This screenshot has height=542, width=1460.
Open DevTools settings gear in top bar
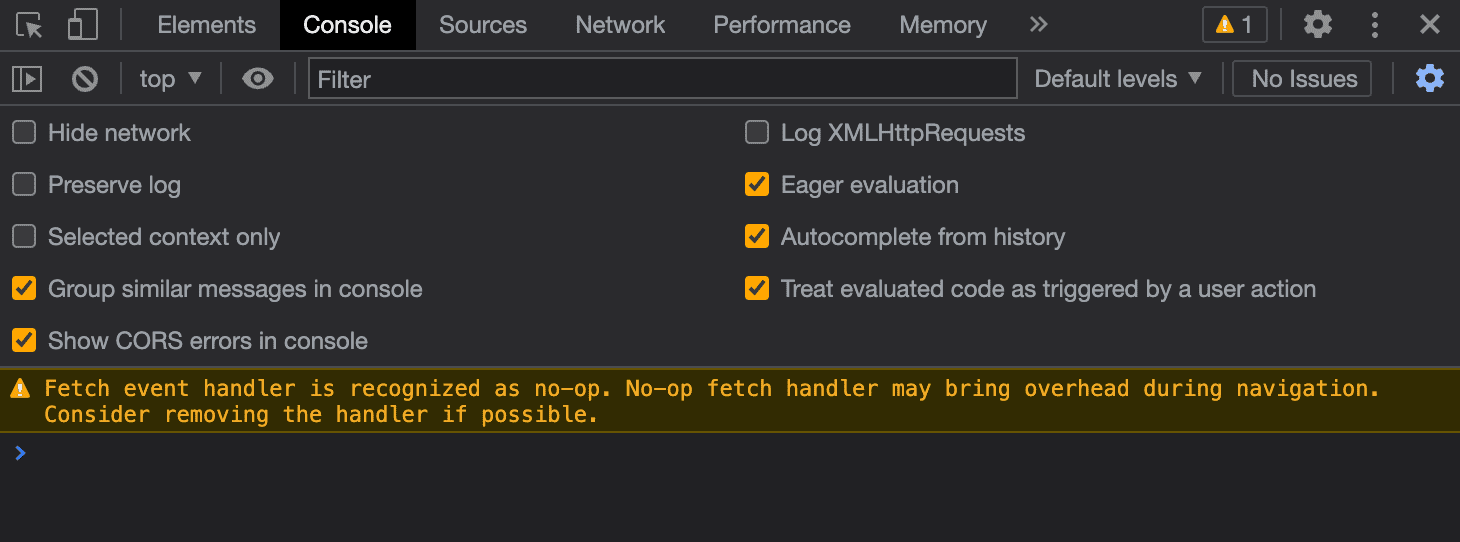click(x=1318, y=25)
